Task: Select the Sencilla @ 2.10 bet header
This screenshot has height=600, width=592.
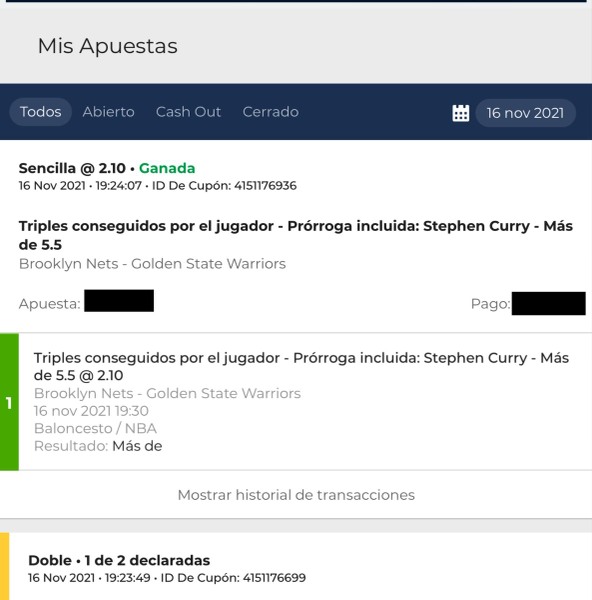Action: (x=72, y=168)
